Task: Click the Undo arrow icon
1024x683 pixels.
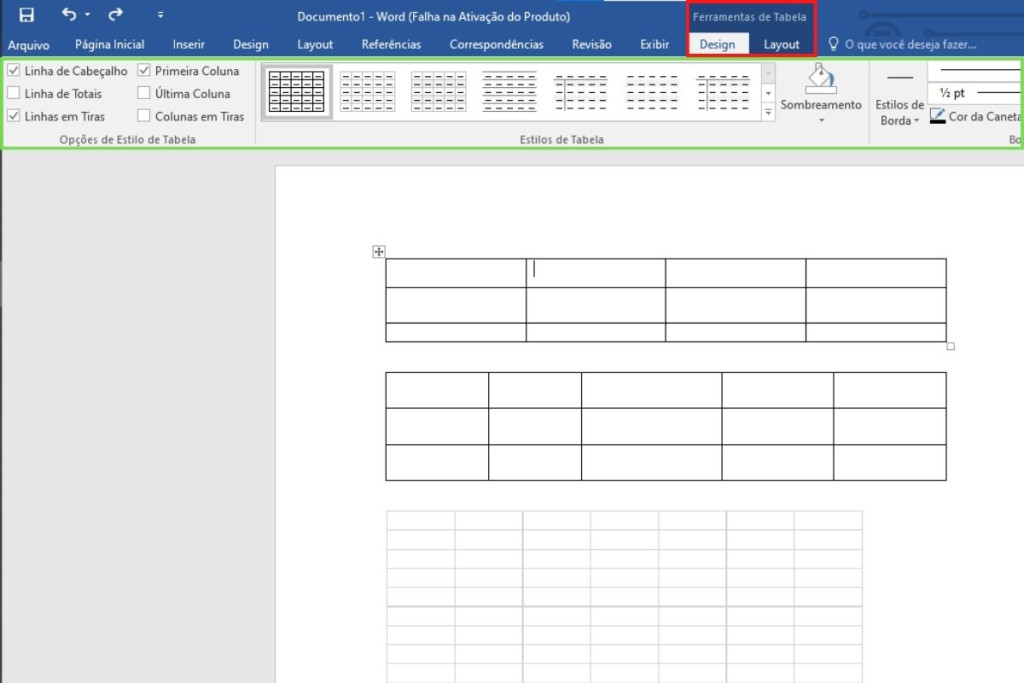Action: click(x=68, y=15)
